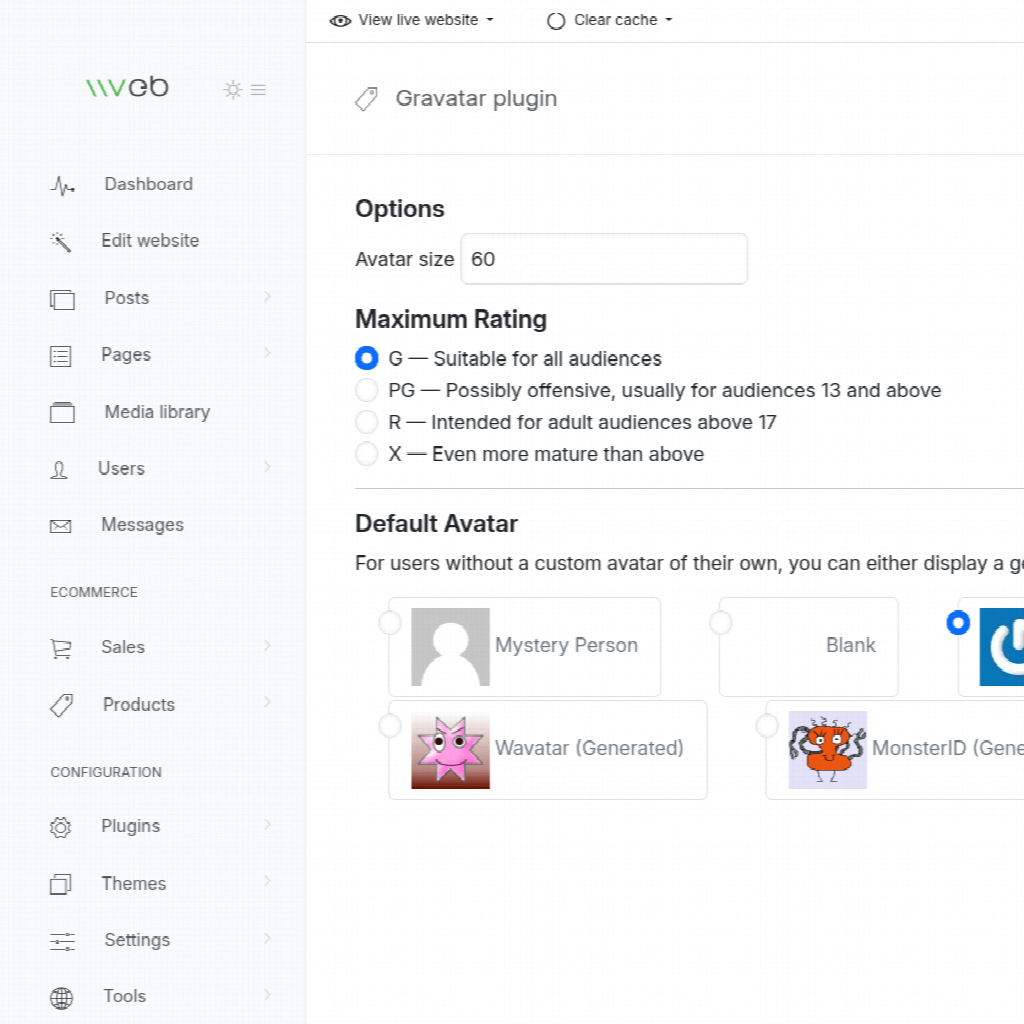This screenshot has height=1024, width=1024.
Task: Choose R rating for adult audiences
Action: pos(367,422)
